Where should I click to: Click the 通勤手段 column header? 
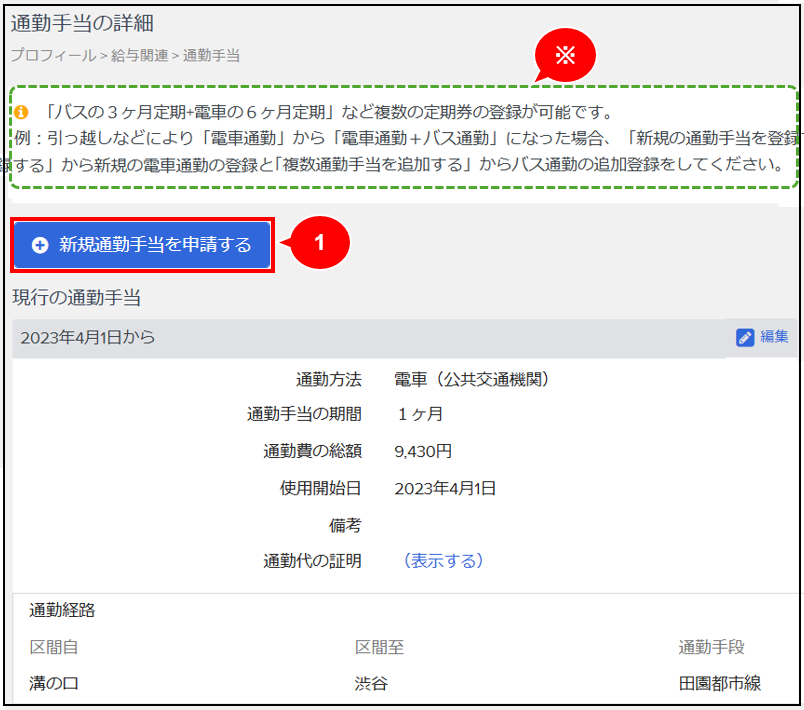(x=711, y=648)
